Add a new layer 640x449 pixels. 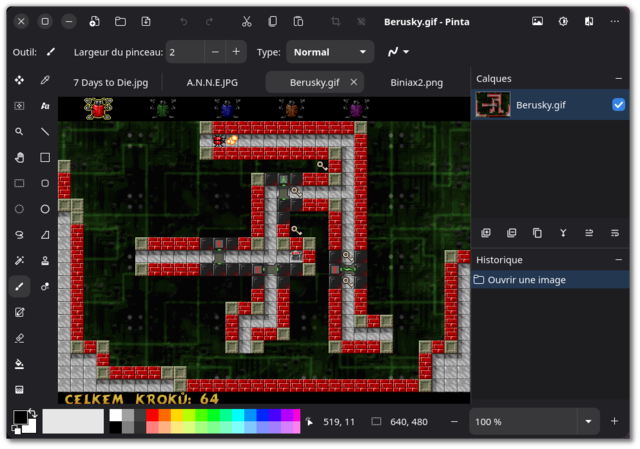[x=486, y=233]
